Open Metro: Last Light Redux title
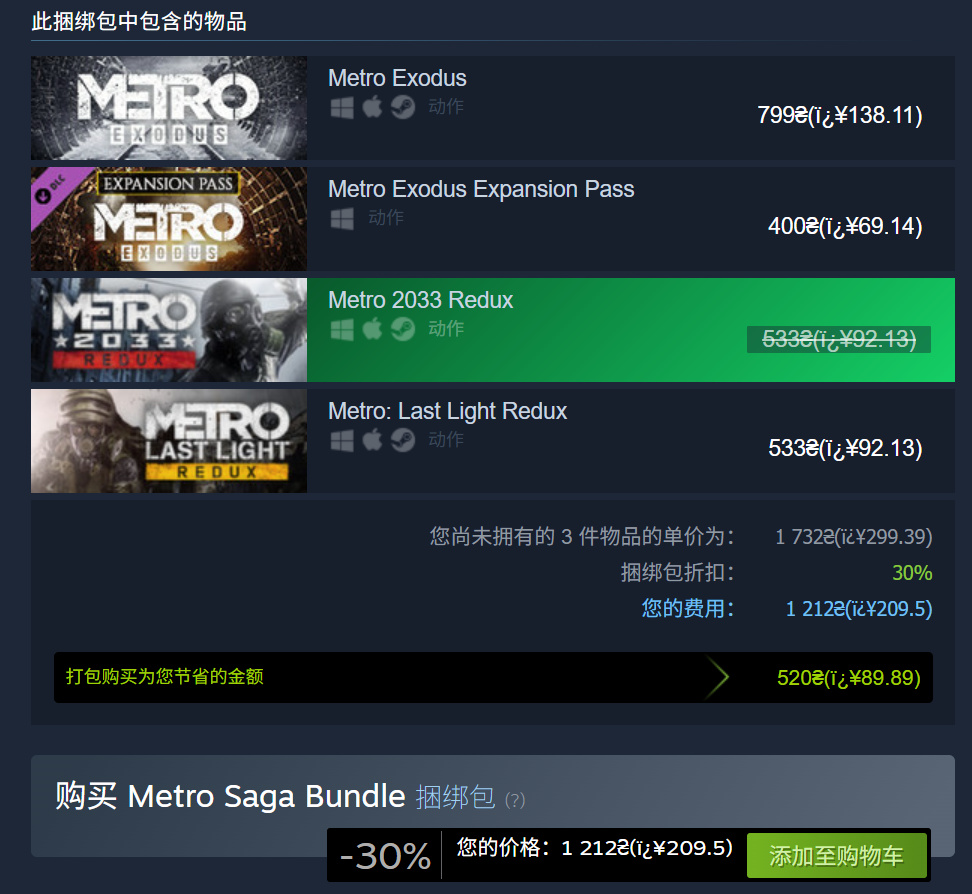 448,411
